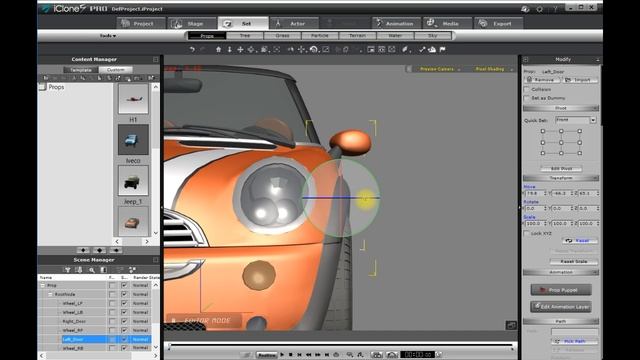
Task: Click the full screen icon at viewport corner
Action: coord(511,325)
